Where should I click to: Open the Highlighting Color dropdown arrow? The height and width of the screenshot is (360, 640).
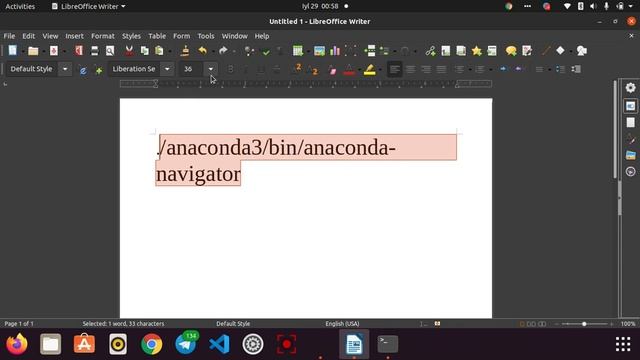[x=380, y=70]
